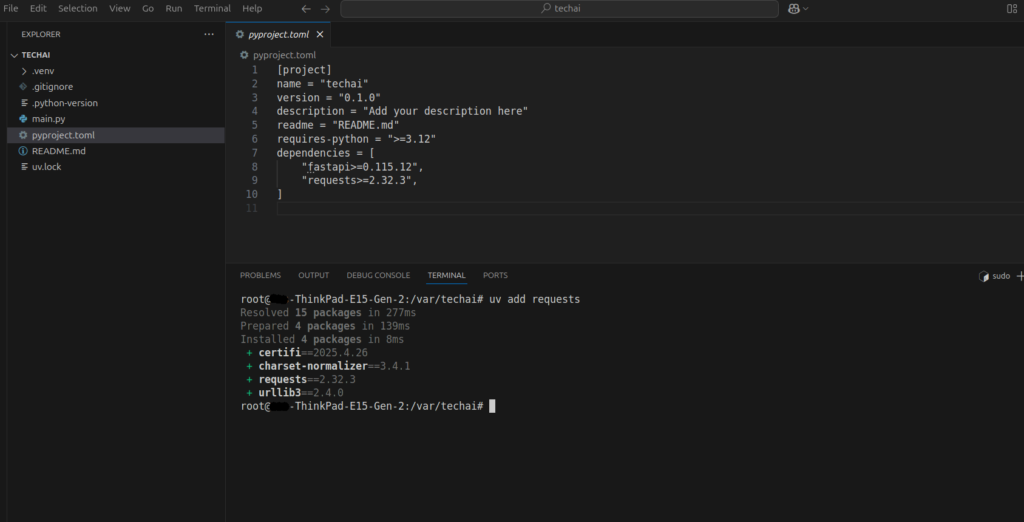
Task: Open the View menu
Action: tap(120, 8)
